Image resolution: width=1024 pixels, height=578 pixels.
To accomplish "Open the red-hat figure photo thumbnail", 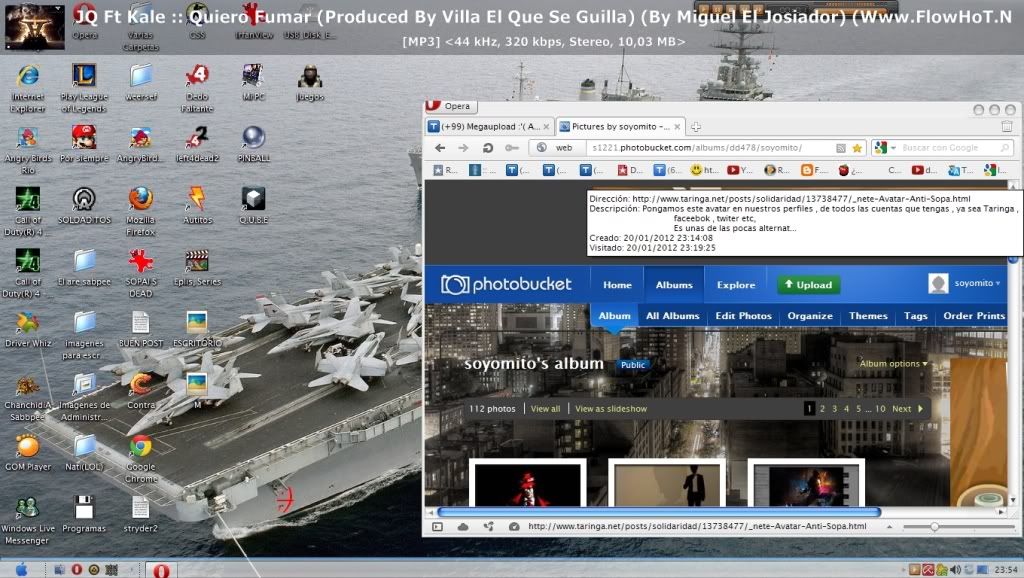I will pos(528,483).
